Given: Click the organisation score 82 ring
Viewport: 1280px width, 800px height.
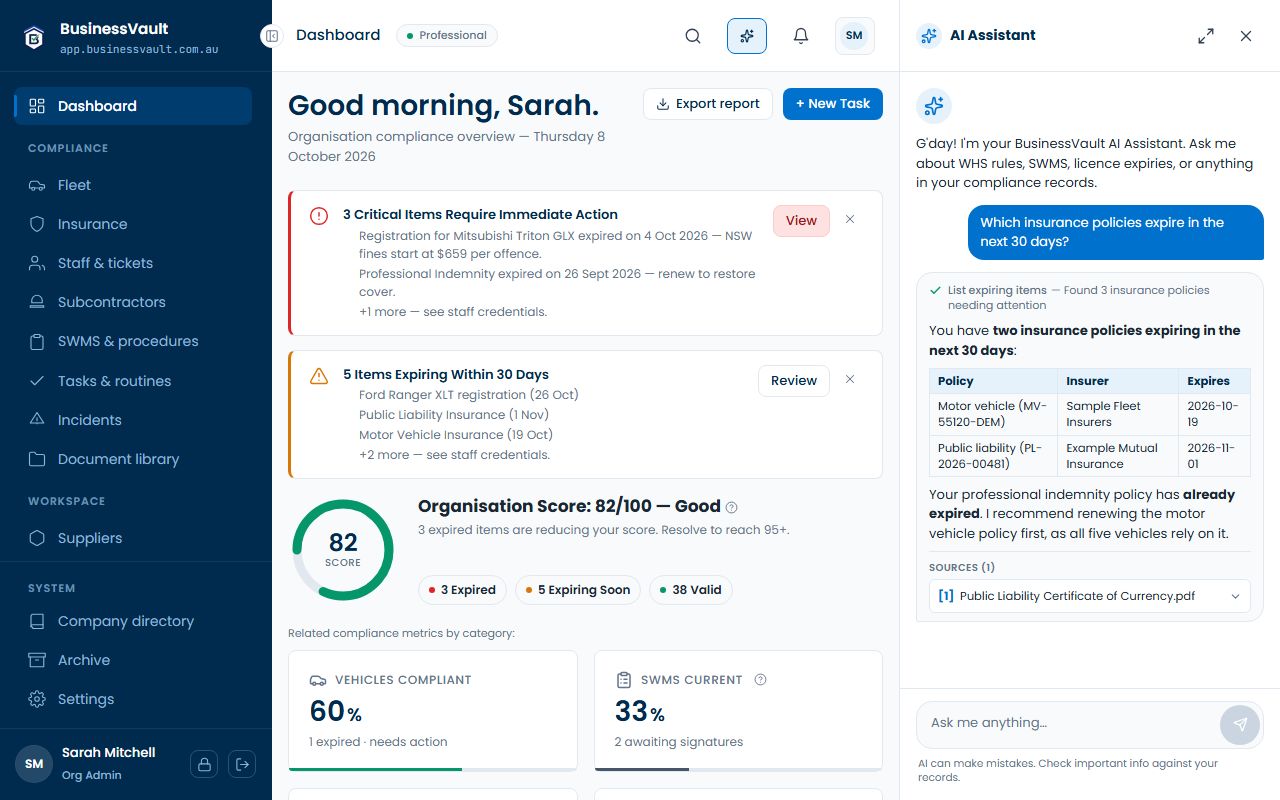Looking at the screenshot, I should tap(343, 550).
